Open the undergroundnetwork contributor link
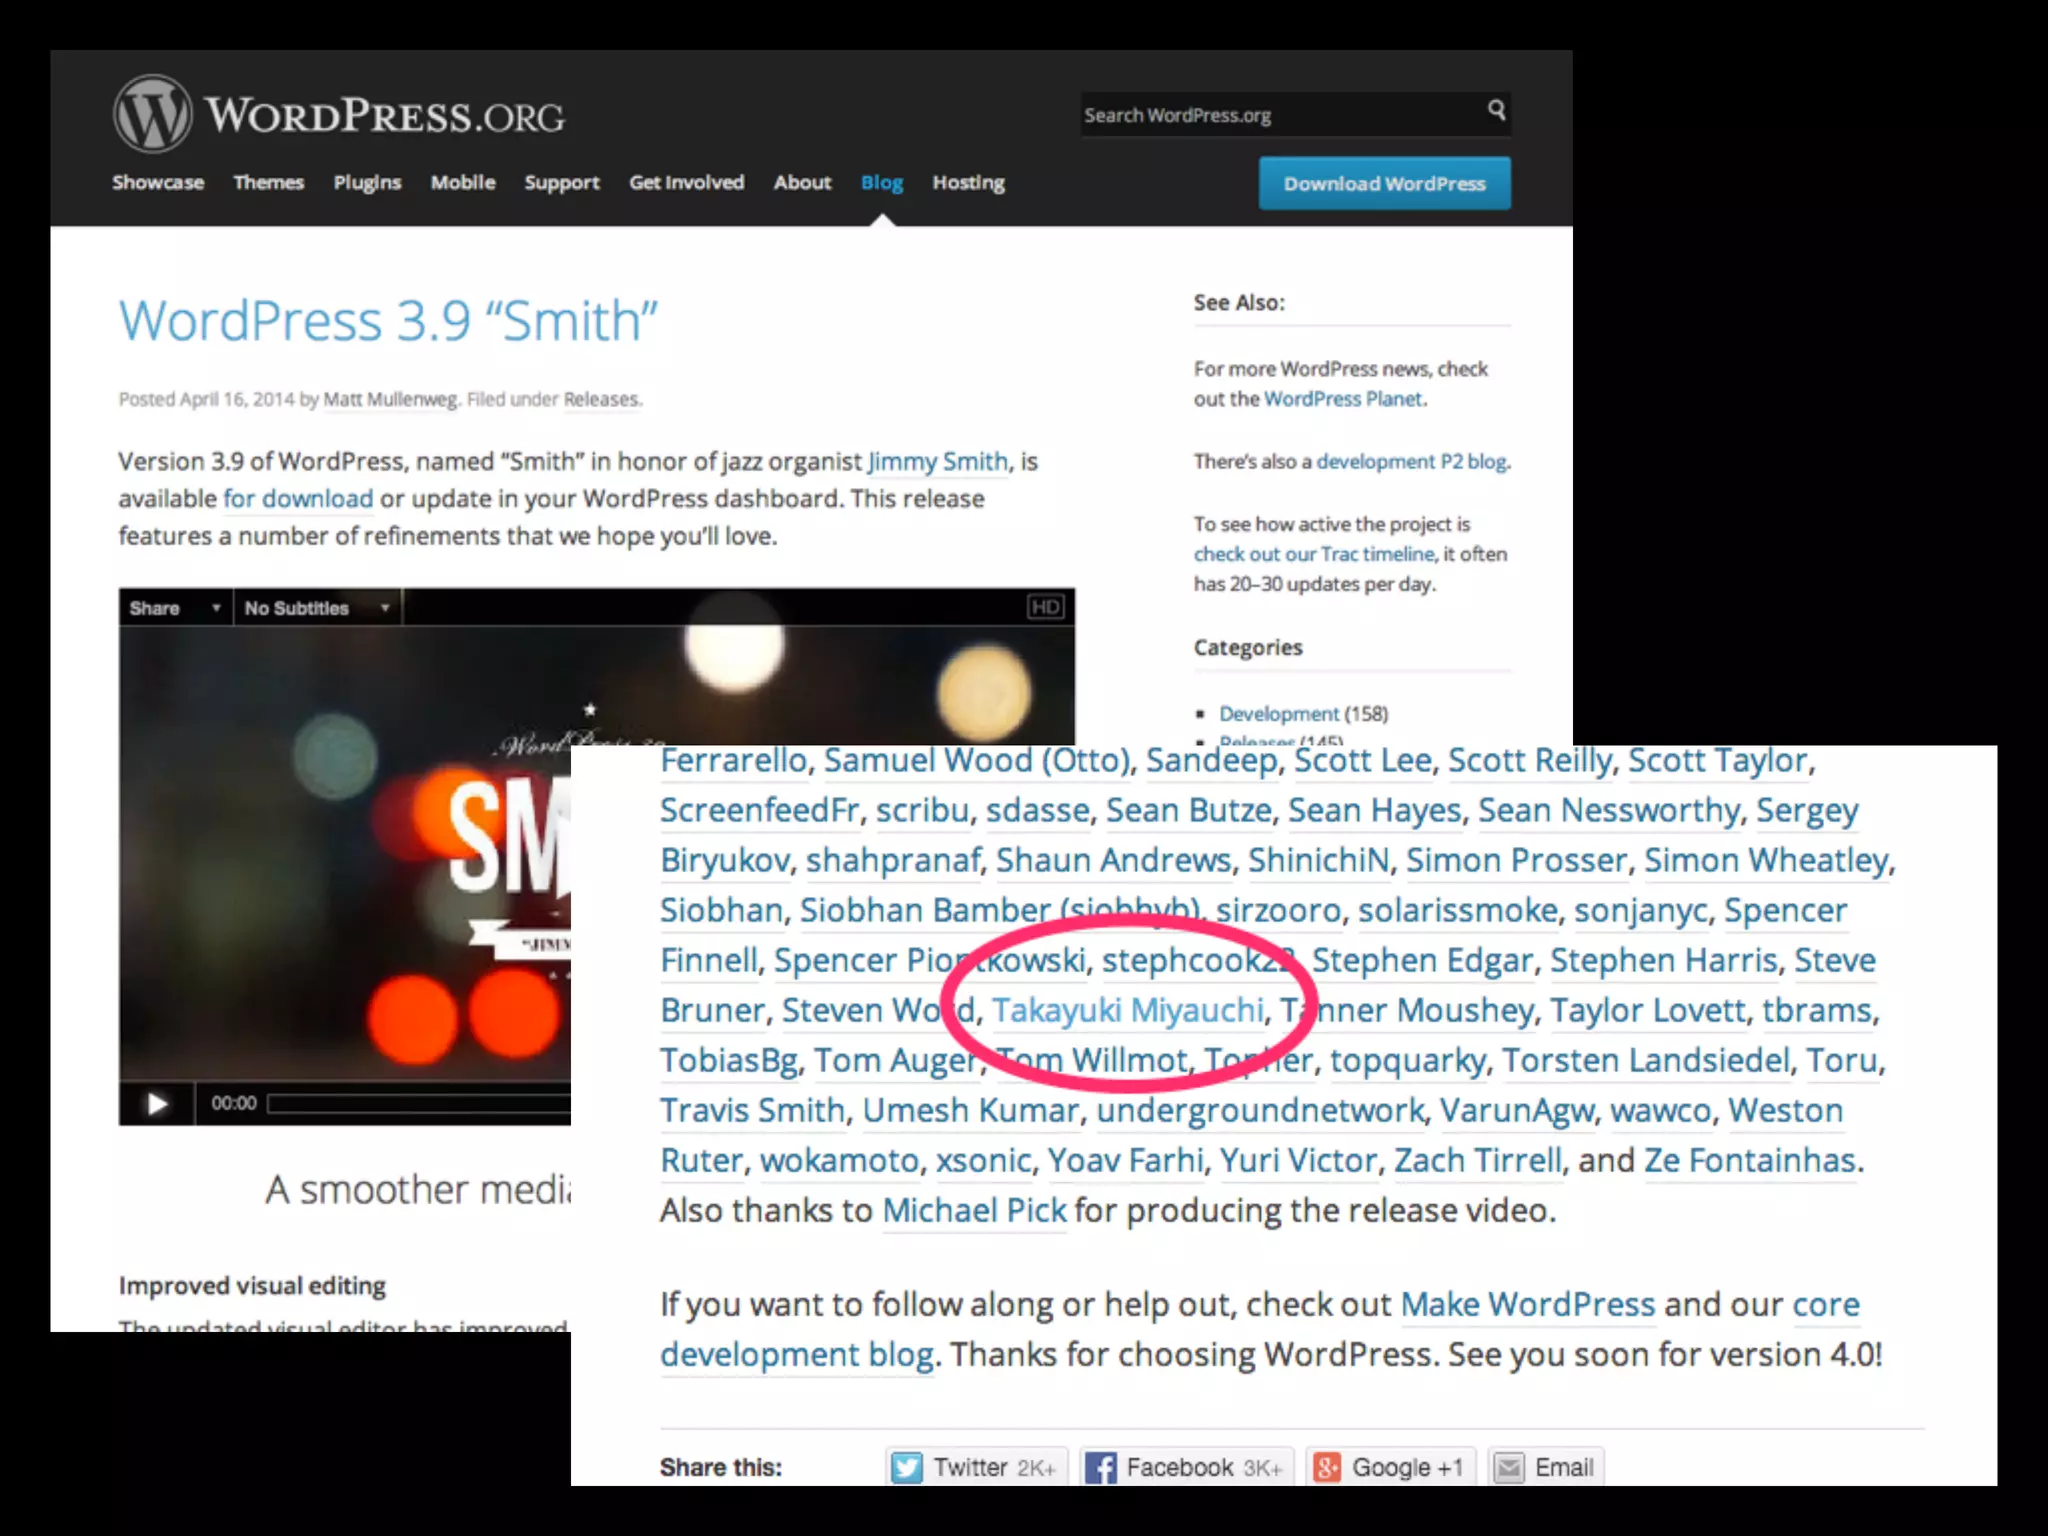This screenshot has height=1536, width=2048. pos(1260,1110)
